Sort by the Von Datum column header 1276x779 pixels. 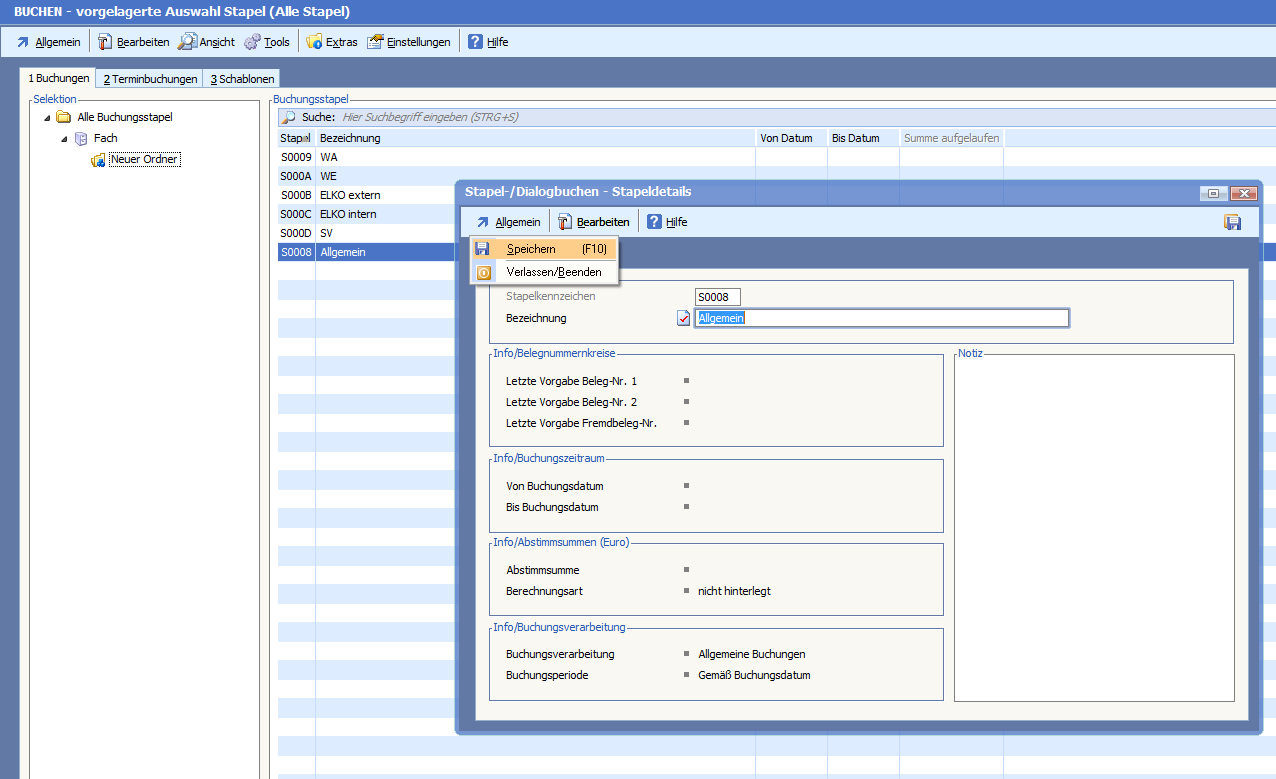coord(786,138)
